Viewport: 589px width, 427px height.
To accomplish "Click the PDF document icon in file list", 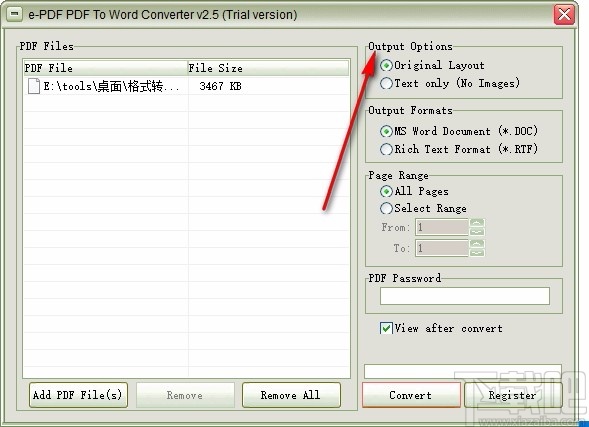I will click(33, 86).
